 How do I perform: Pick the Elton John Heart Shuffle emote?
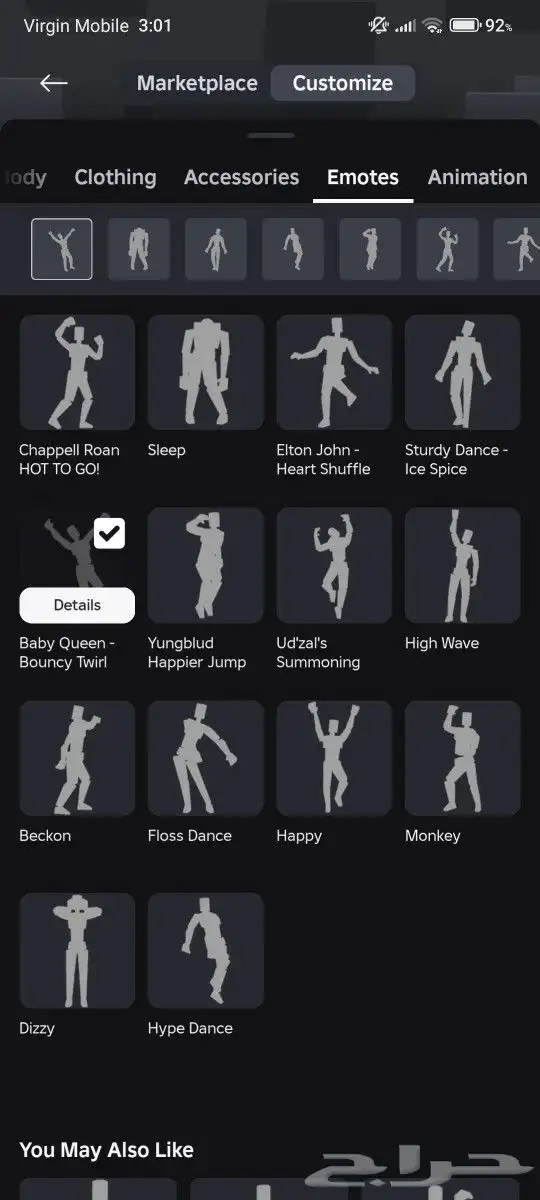coord(334,372)
